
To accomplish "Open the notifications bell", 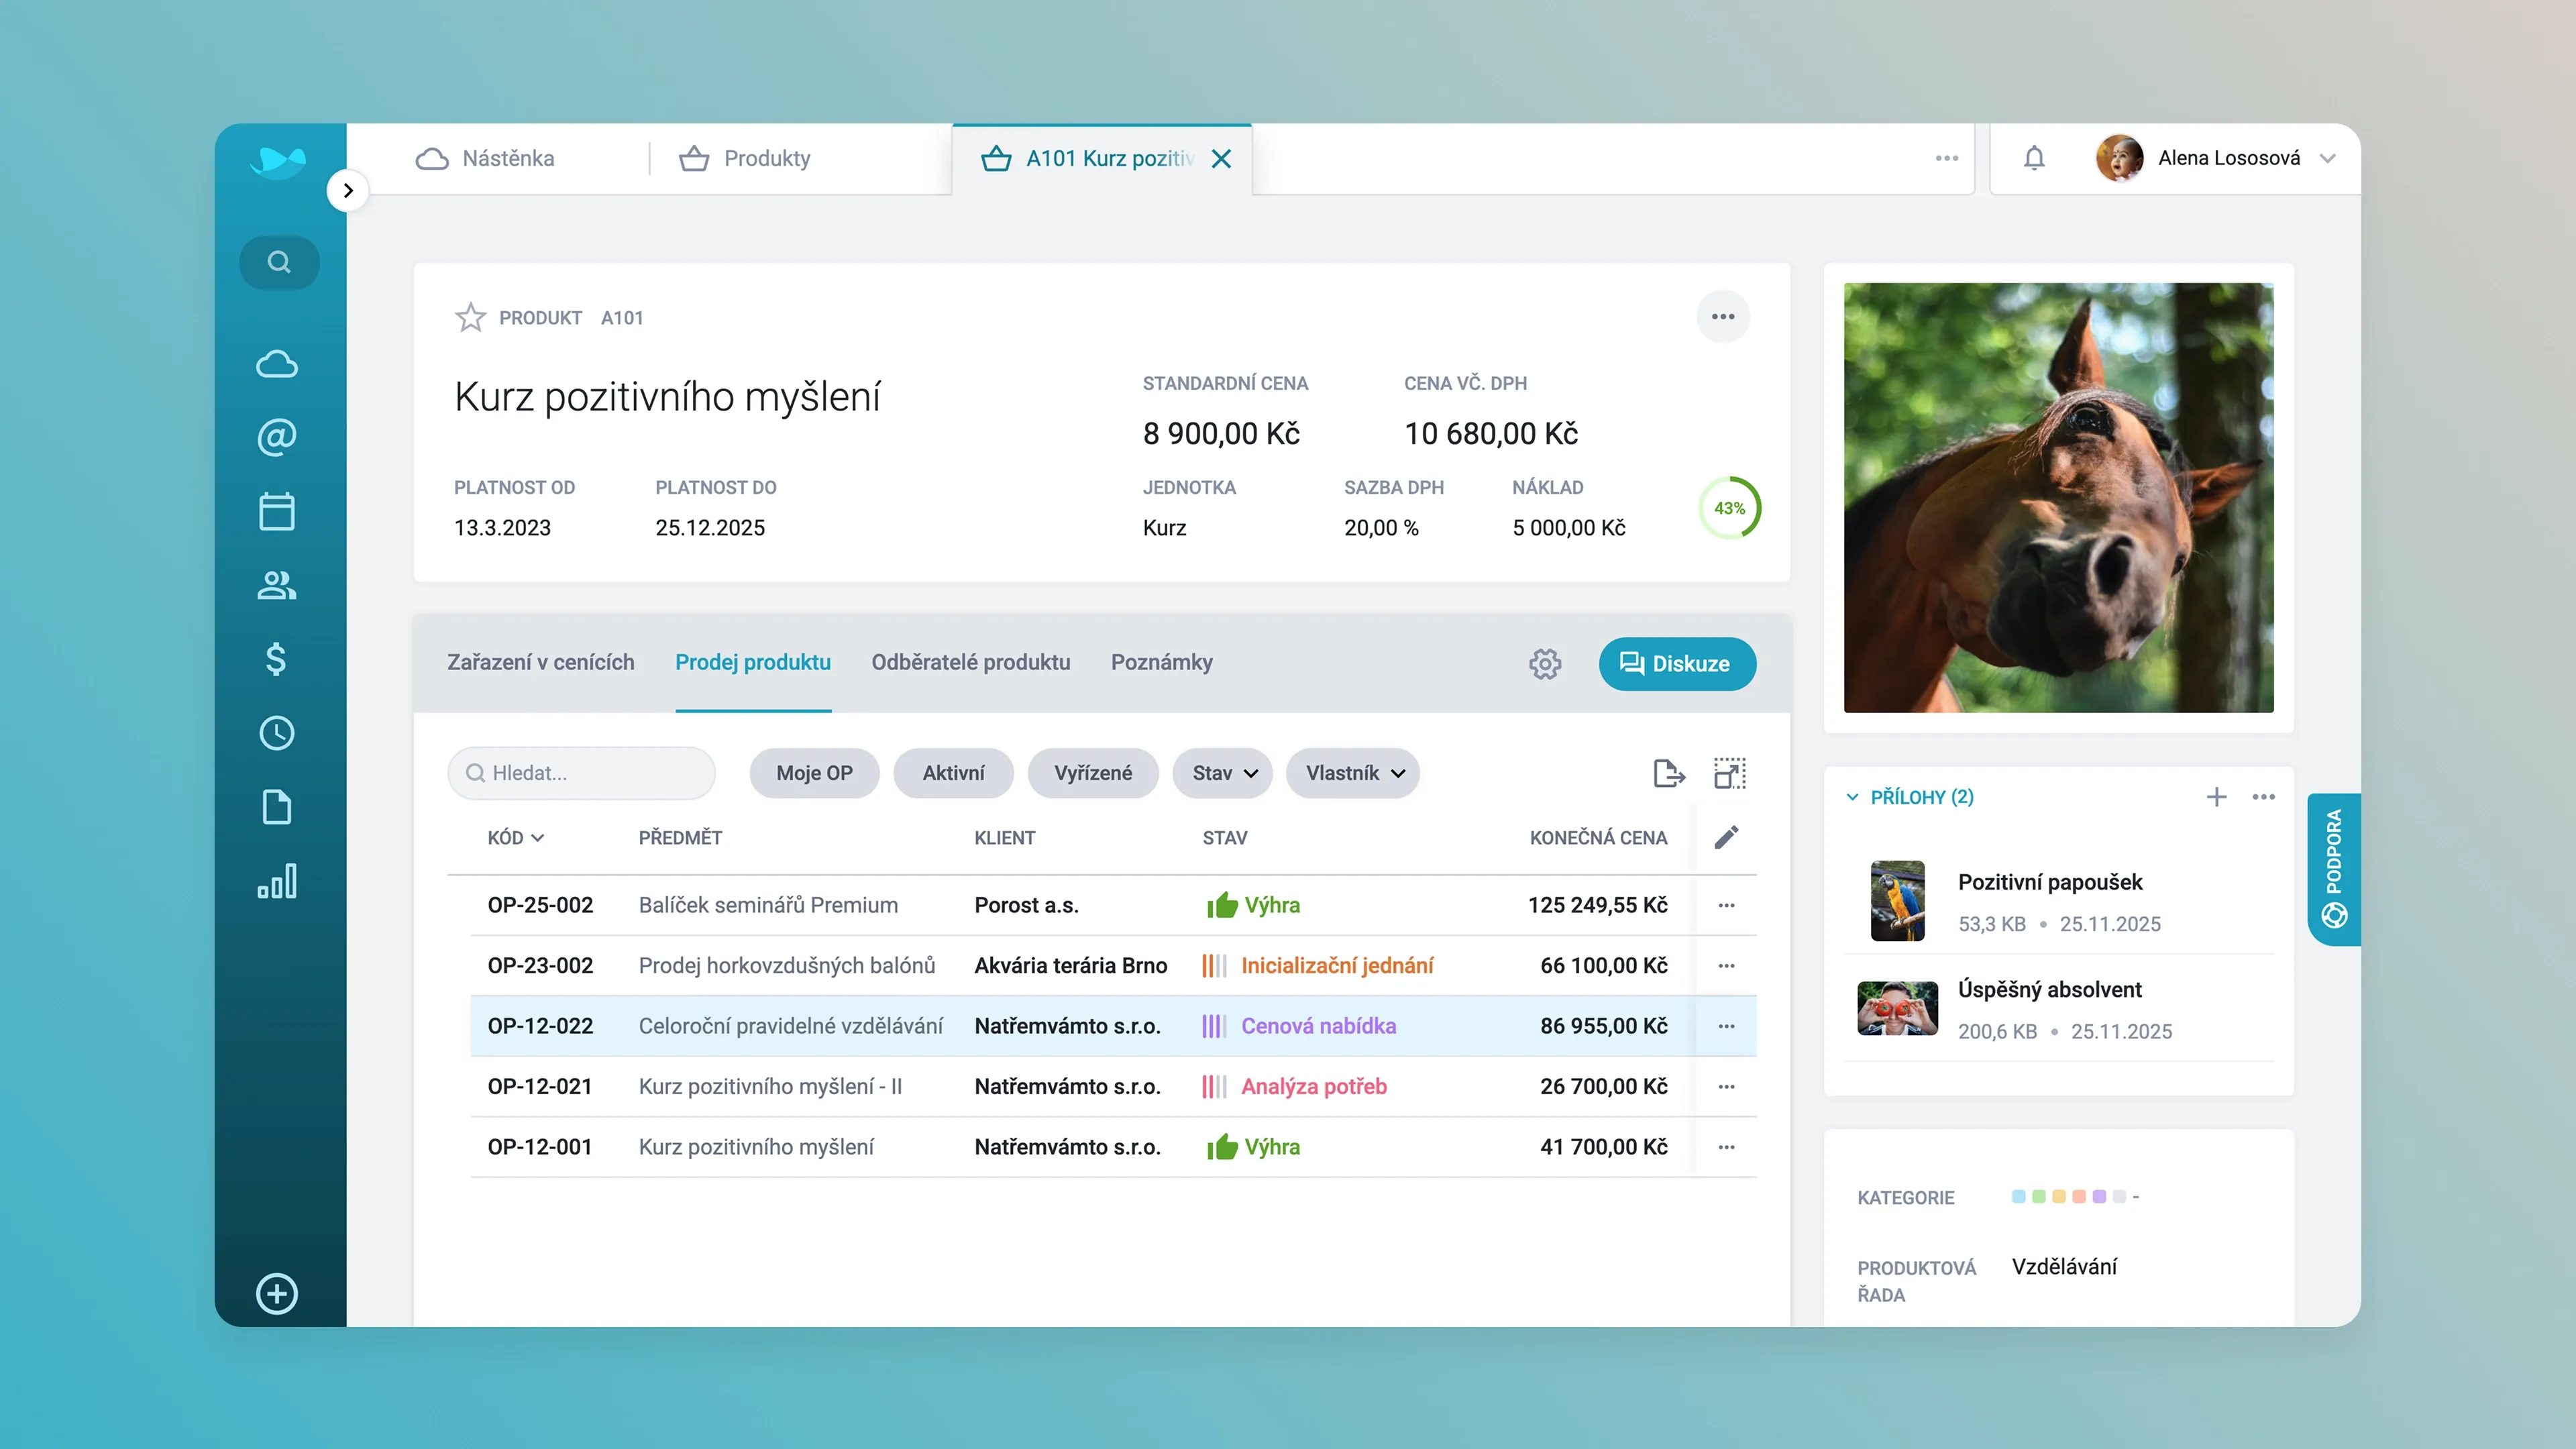I will [2034, 158].
